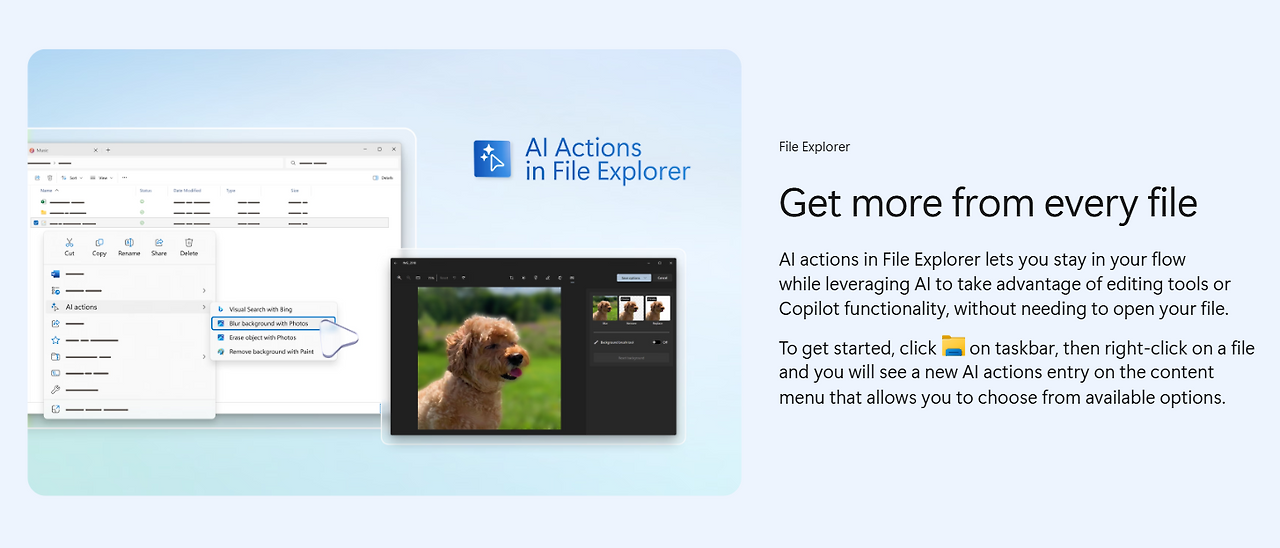Click the trash icon in File Explorer toolbar
The height and width of the screenshot is (548, 1280).
[x=50, y=178]
